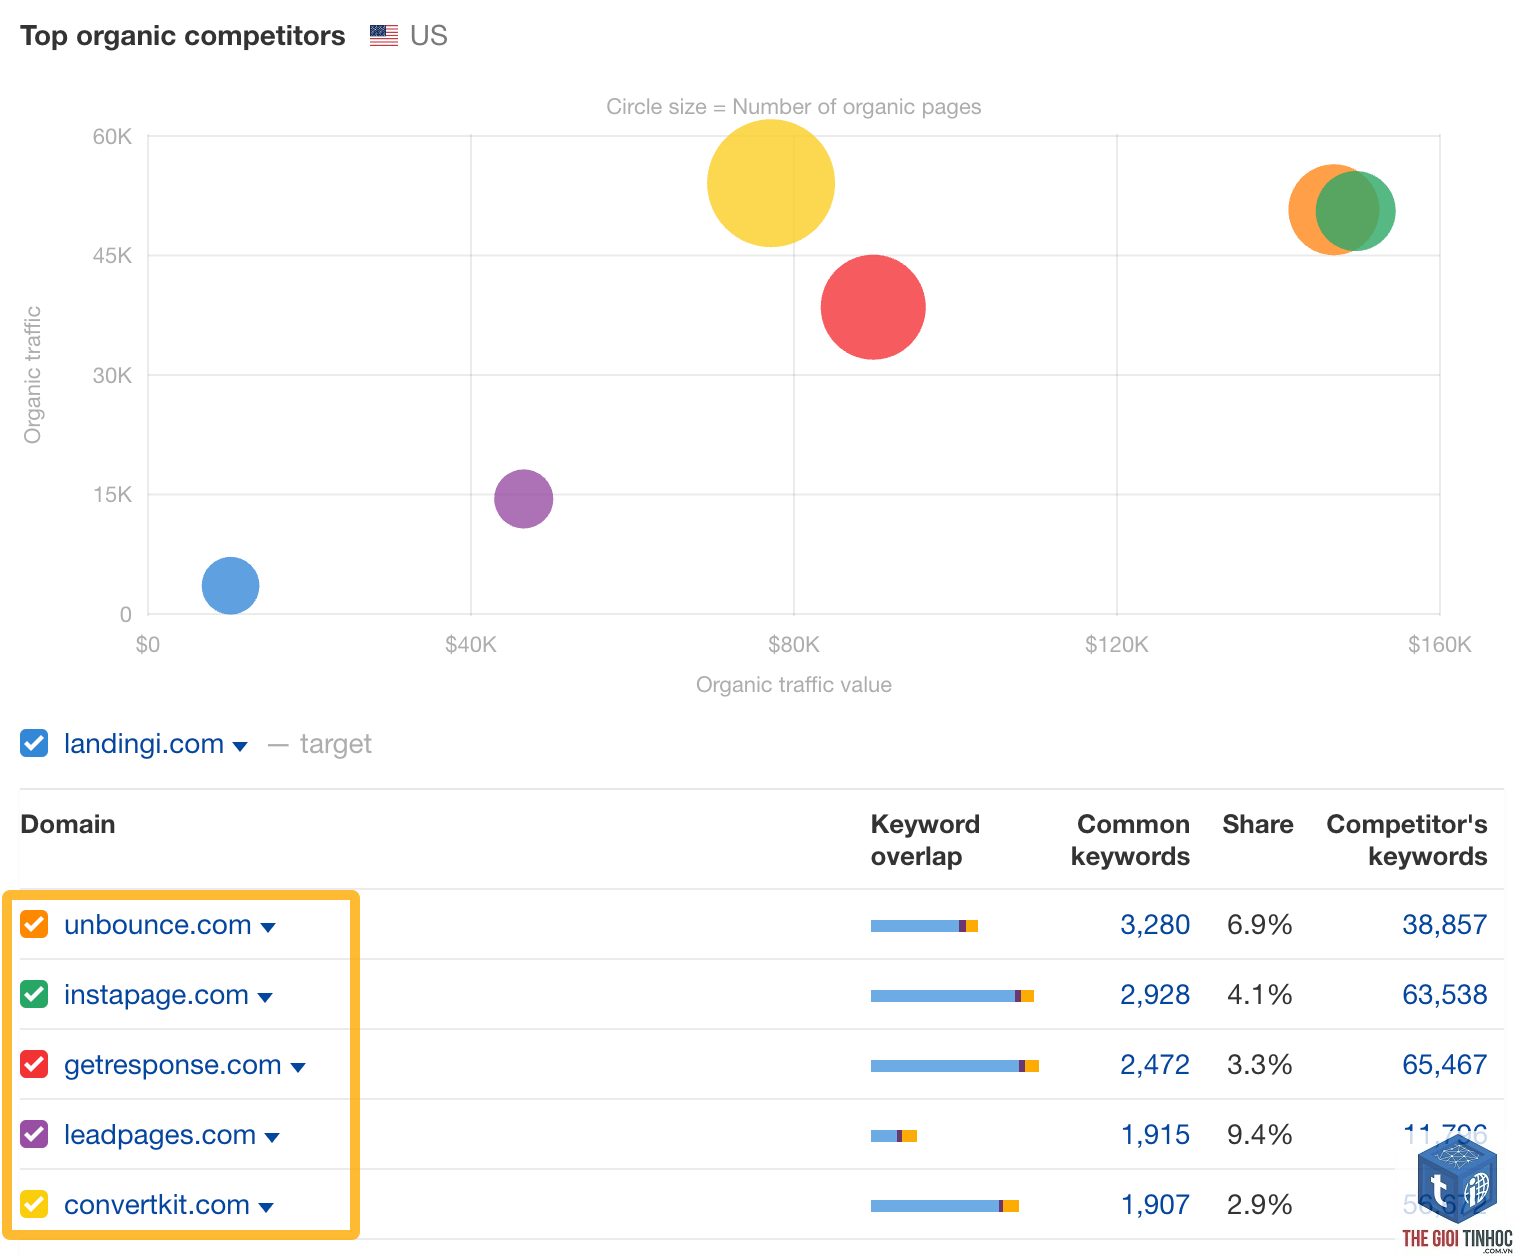Open competitor's keywords count 63,538
This screenshot has width=1520, height=1256.
point(1445,995)
